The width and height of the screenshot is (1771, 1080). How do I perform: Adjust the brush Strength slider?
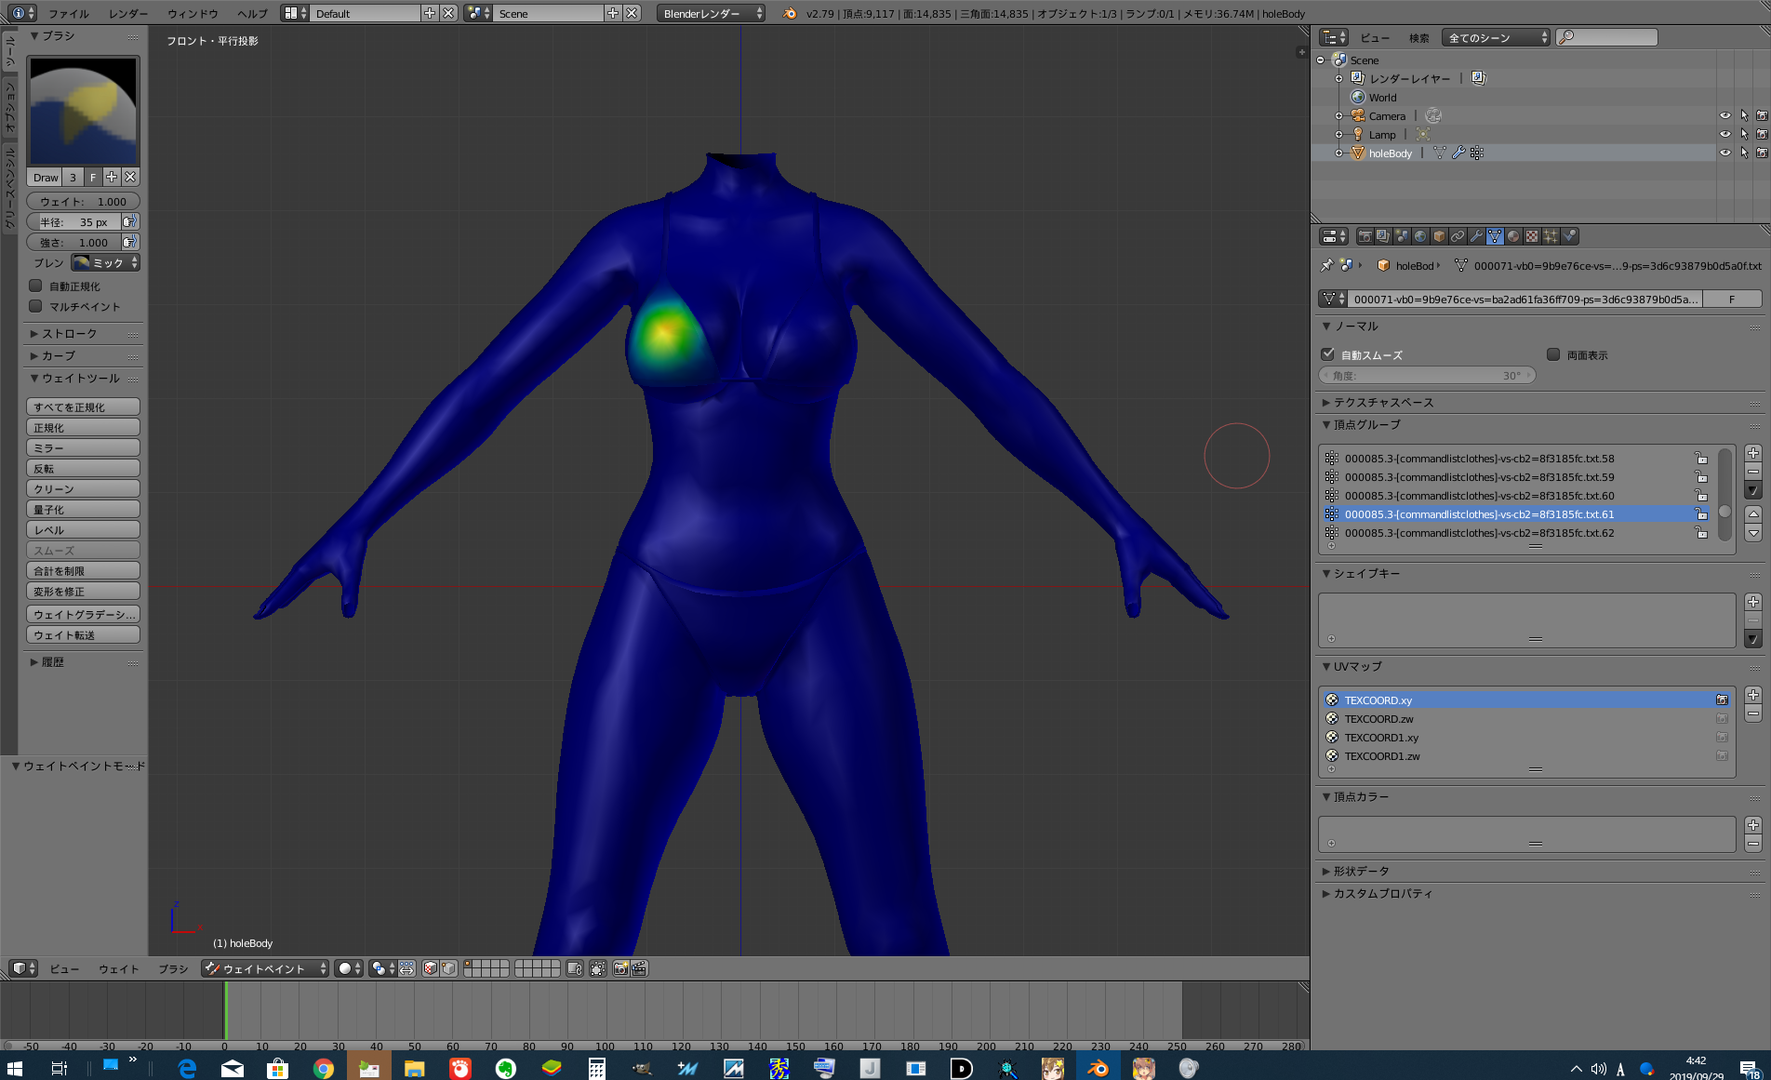[x=74, y=242]
